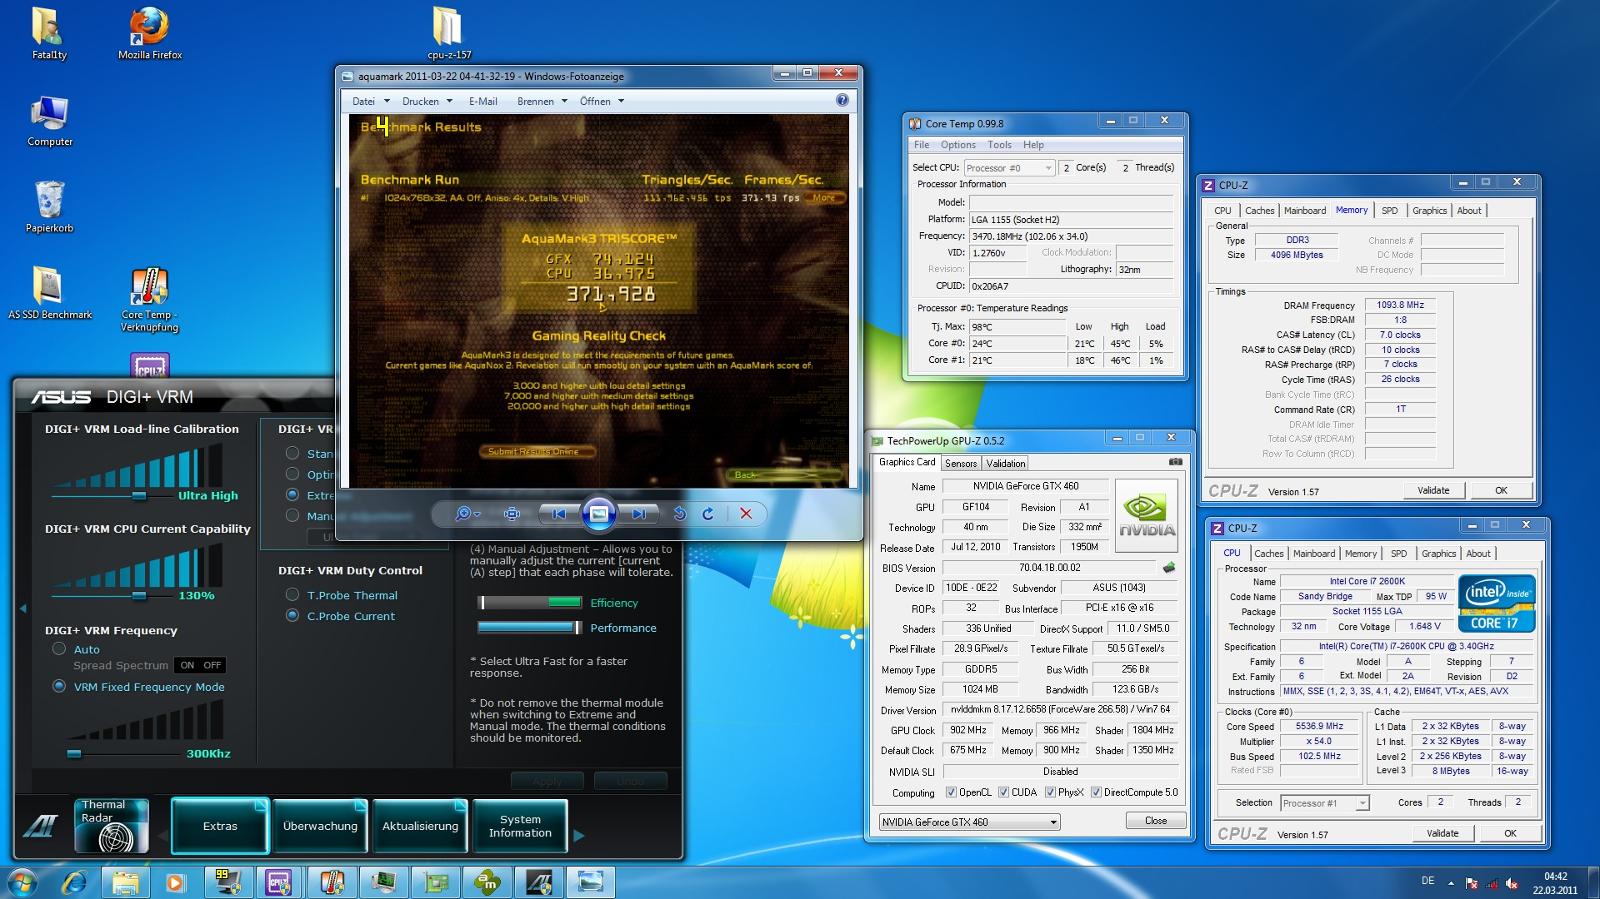Select VRM Fixed Frequency Mode radio

[59, 687]
